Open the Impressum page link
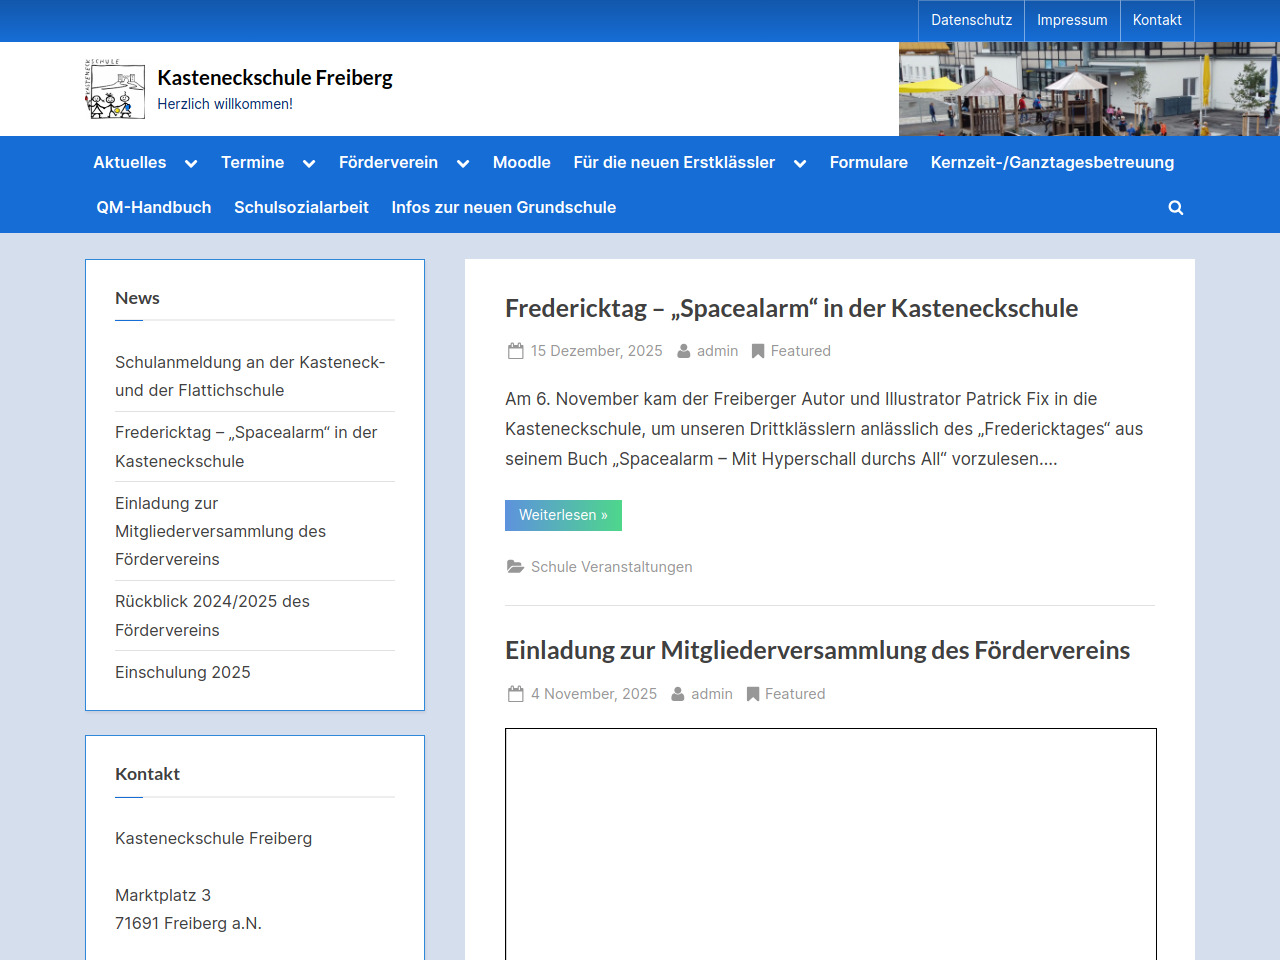The width and height of the screenshot is (1280, 960). click(x=1072, y=20)
